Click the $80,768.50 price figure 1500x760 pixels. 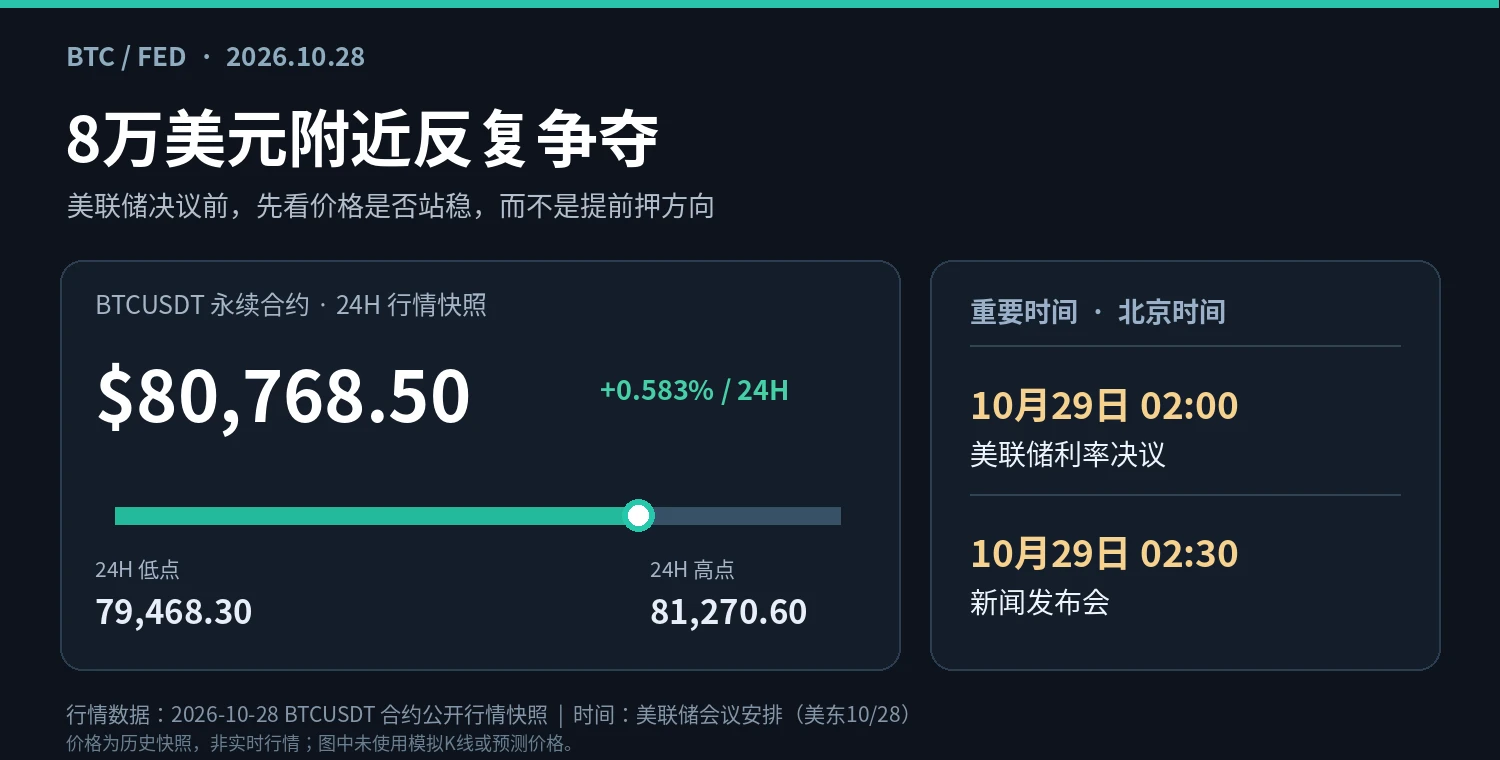click(283, 397)
